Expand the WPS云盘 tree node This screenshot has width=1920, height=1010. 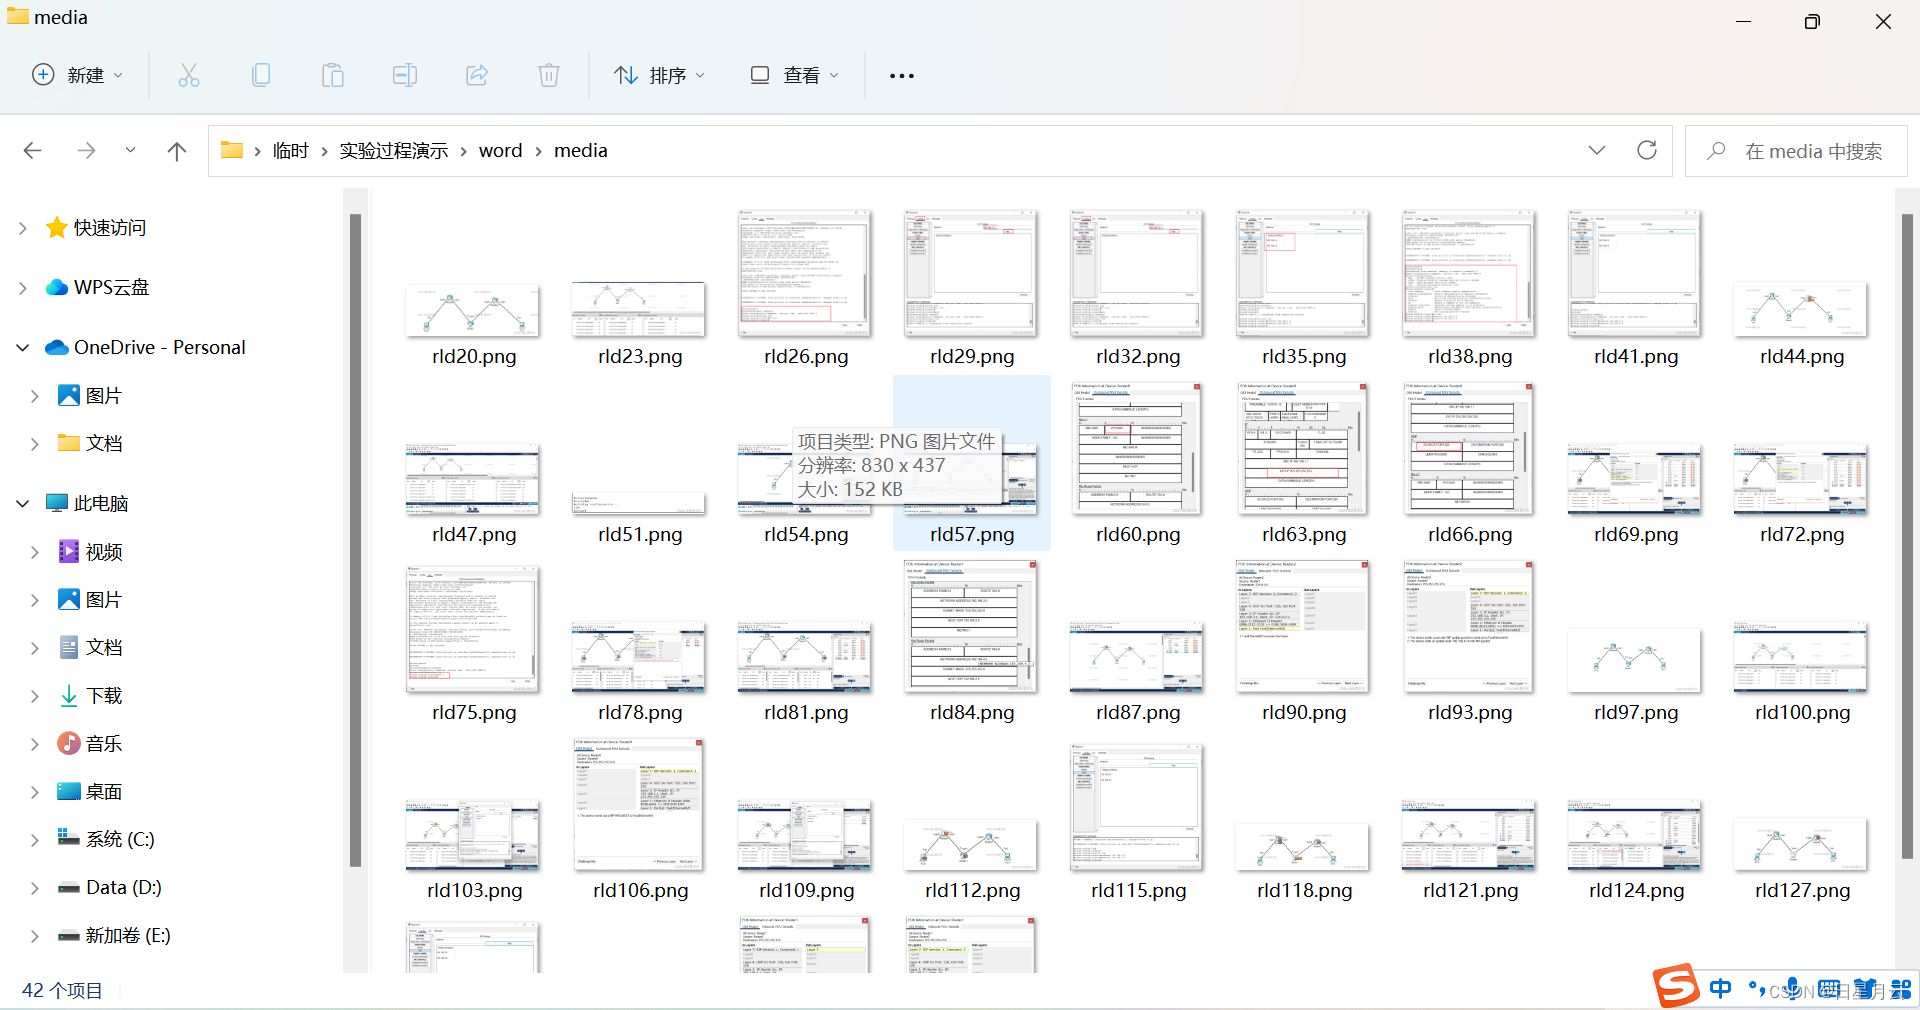pos(22,288)
